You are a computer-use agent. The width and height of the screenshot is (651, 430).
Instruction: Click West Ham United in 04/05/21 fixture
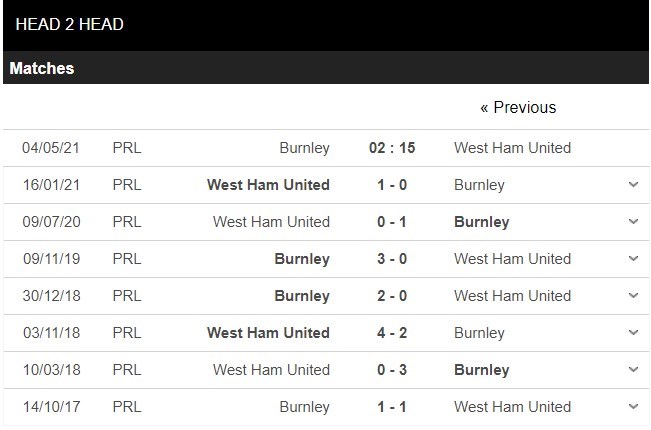tap(512, 148)
